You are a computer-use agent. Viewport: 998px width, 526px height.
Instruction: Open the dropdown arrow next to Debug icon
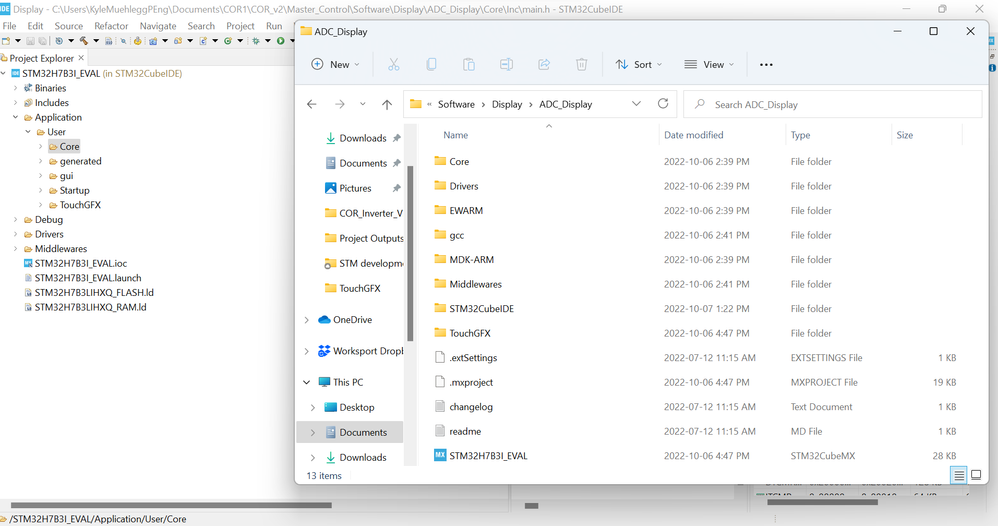click(x=268, y=41)
